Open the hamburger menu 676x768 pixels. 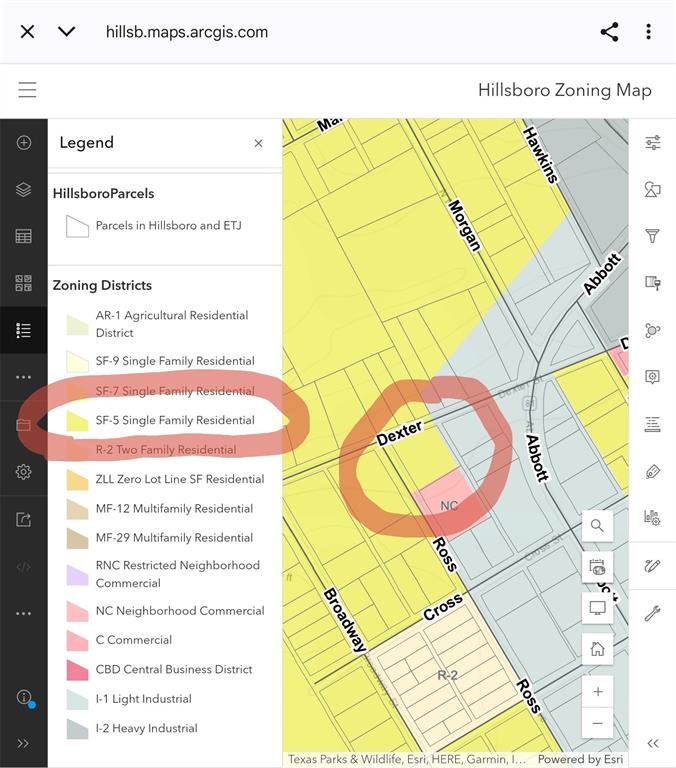pos(27,90)
